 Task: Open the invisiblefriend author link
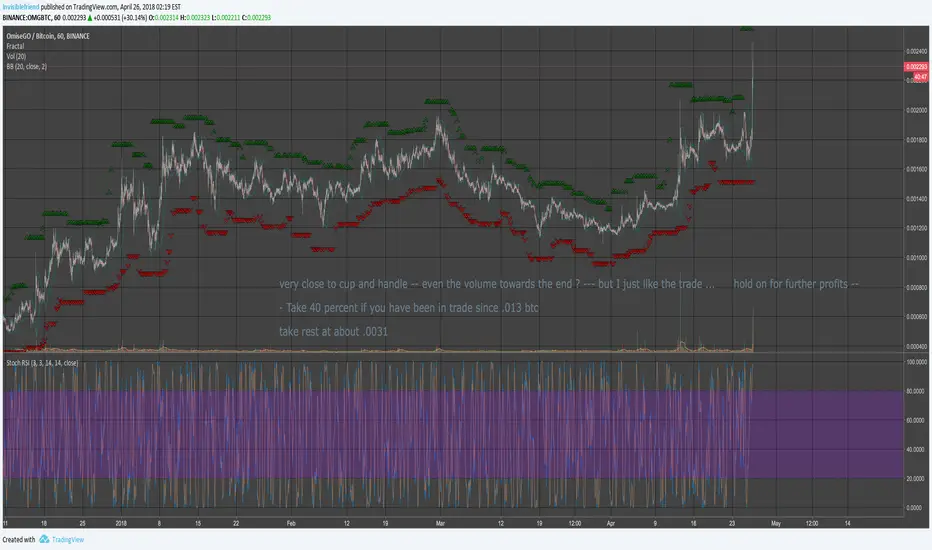(x=21, y=7)
